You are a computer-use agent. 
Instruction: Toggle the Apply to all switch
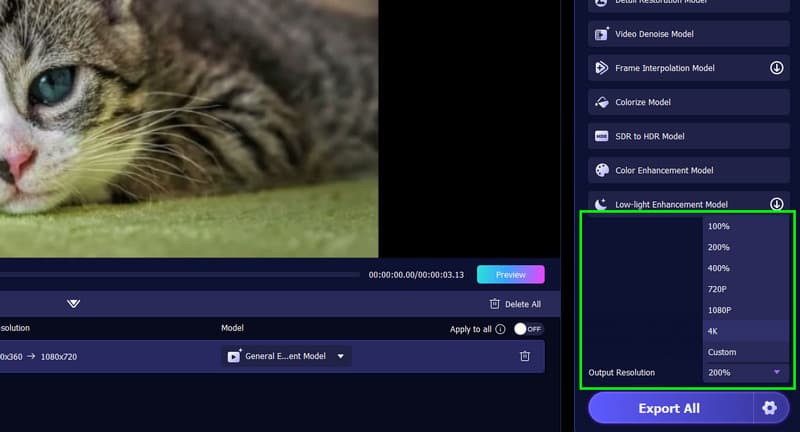528,329
